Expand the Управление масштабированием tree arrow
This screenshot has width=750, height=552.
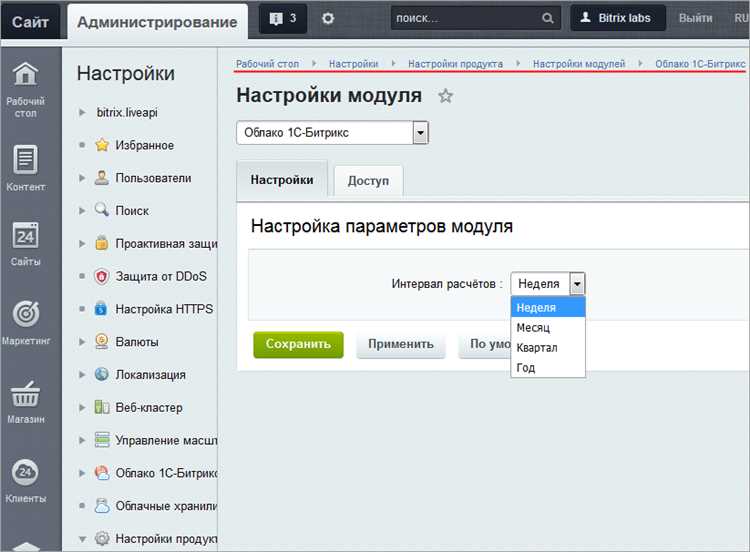coord(82,440)
